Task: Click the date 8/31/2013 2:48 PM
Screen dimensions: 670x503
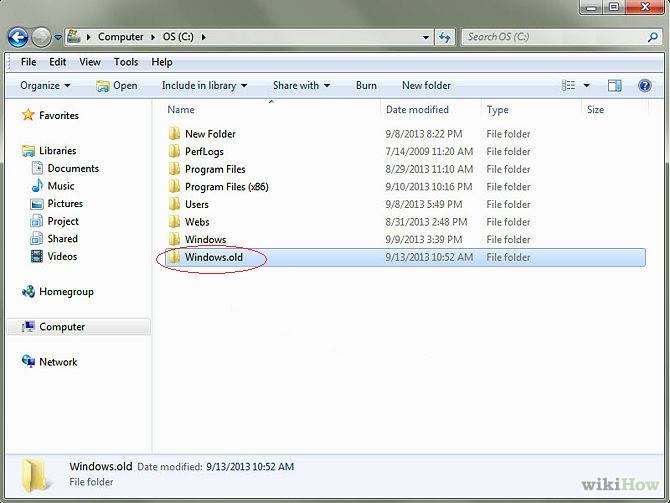Action: tap(426, 222)
